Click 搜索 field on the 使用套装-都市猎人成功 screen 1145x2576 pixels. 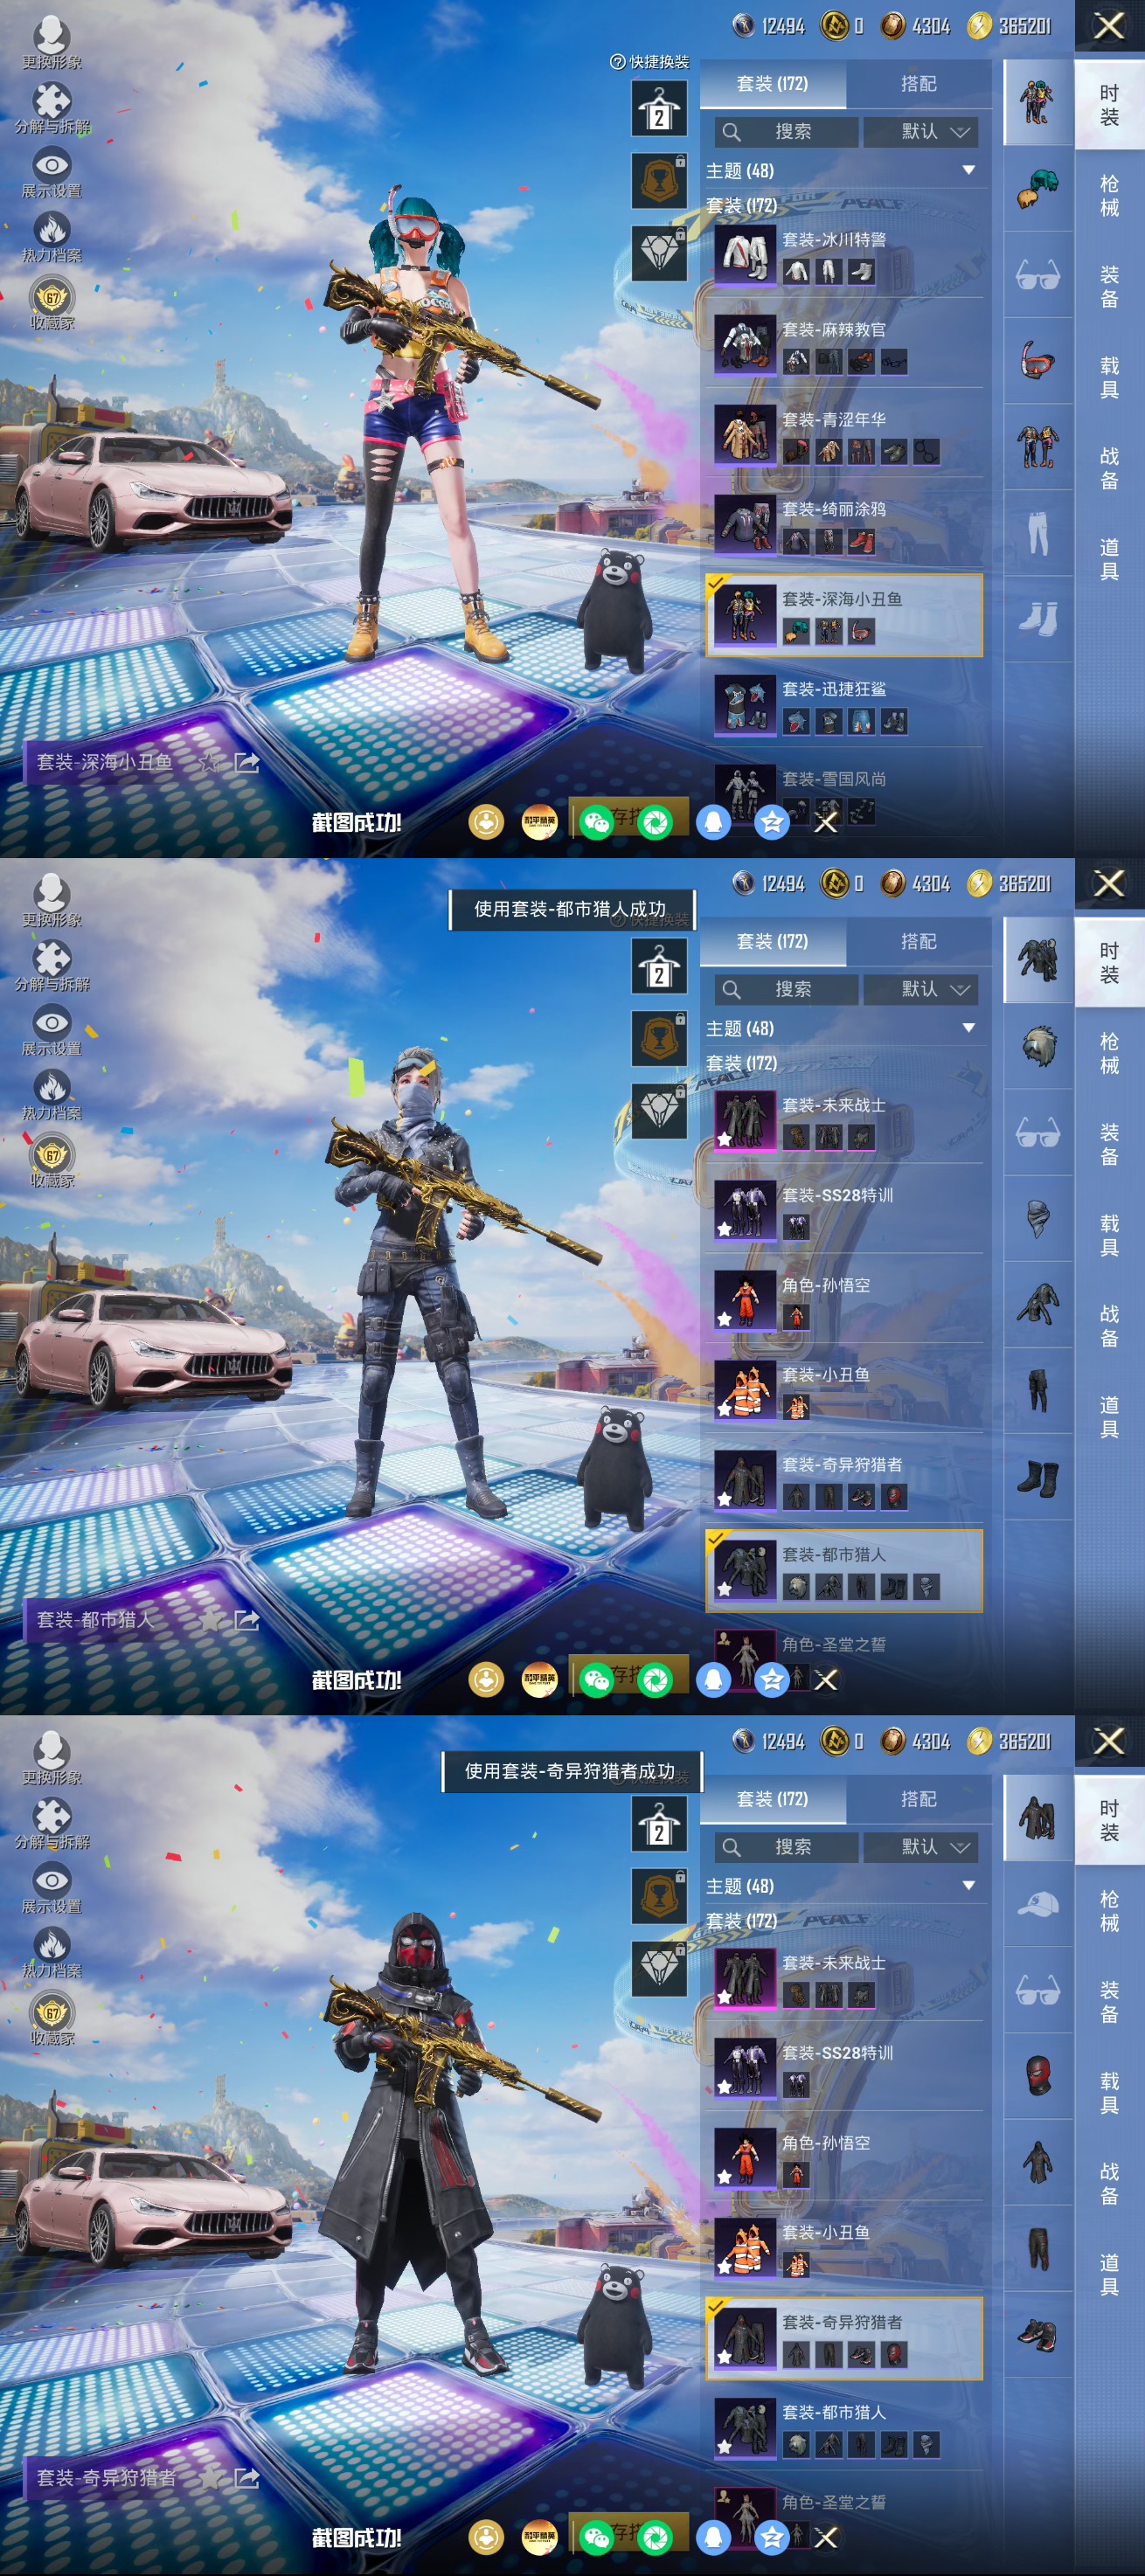coord(786,989)
